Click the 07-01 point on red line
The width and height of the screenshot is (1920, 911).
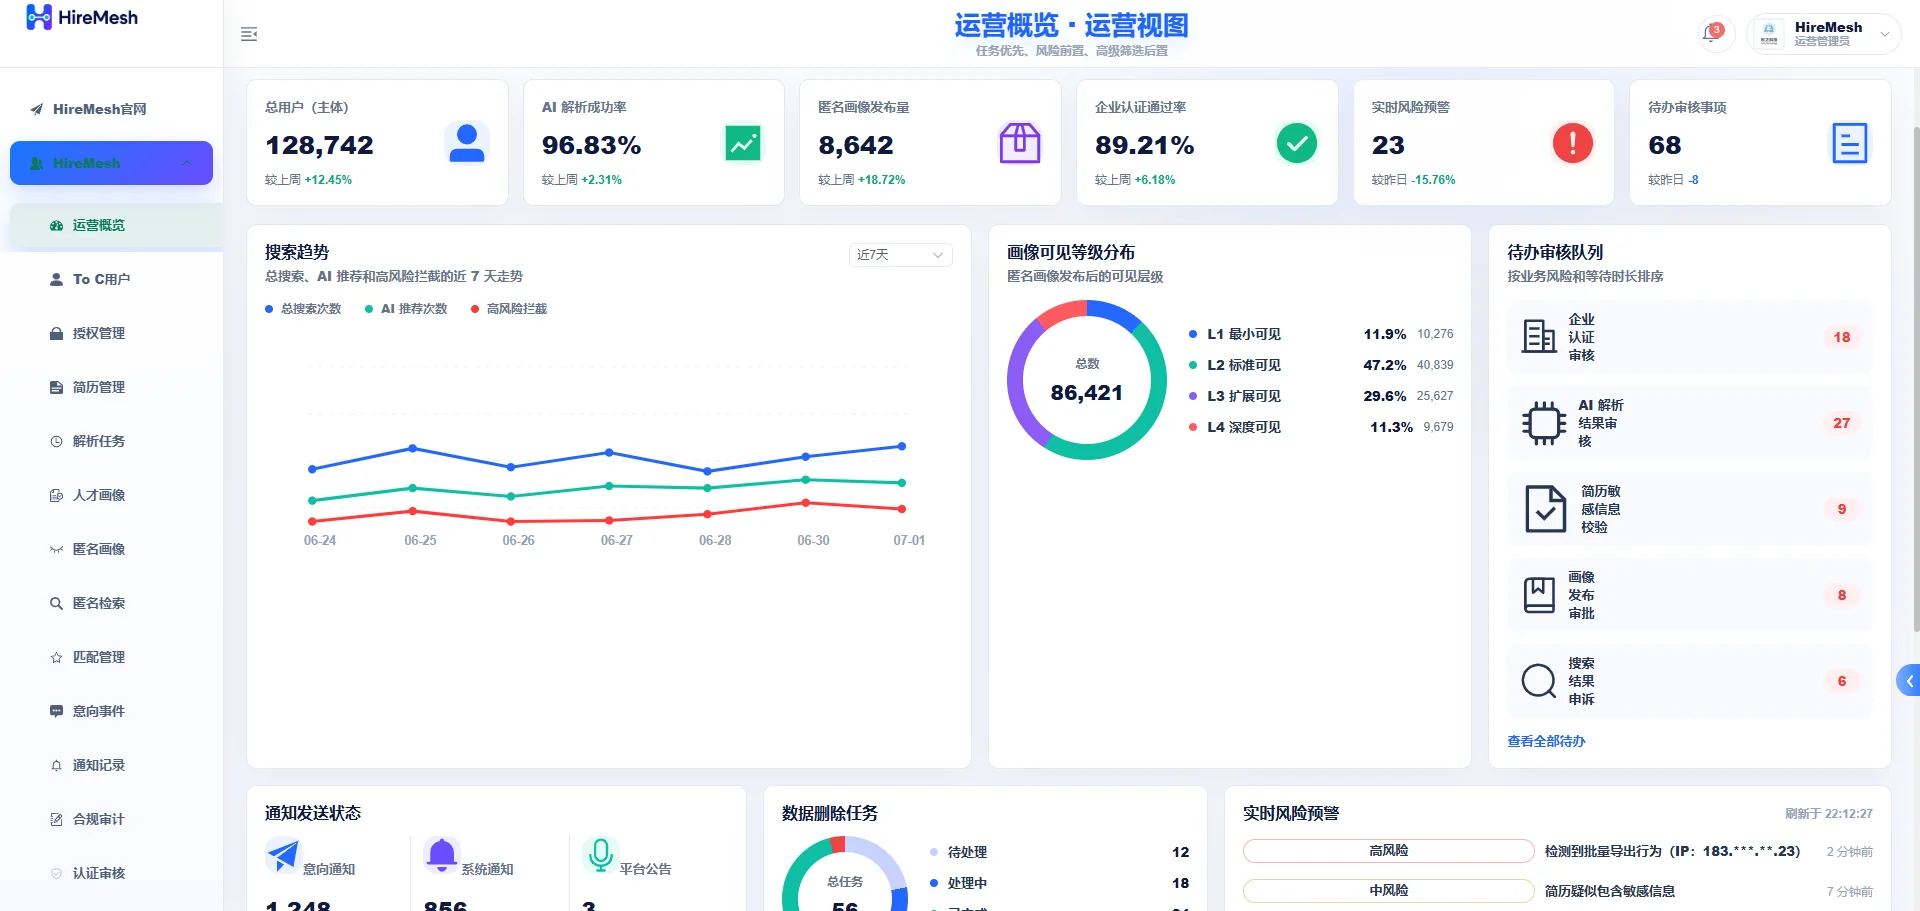902,509
